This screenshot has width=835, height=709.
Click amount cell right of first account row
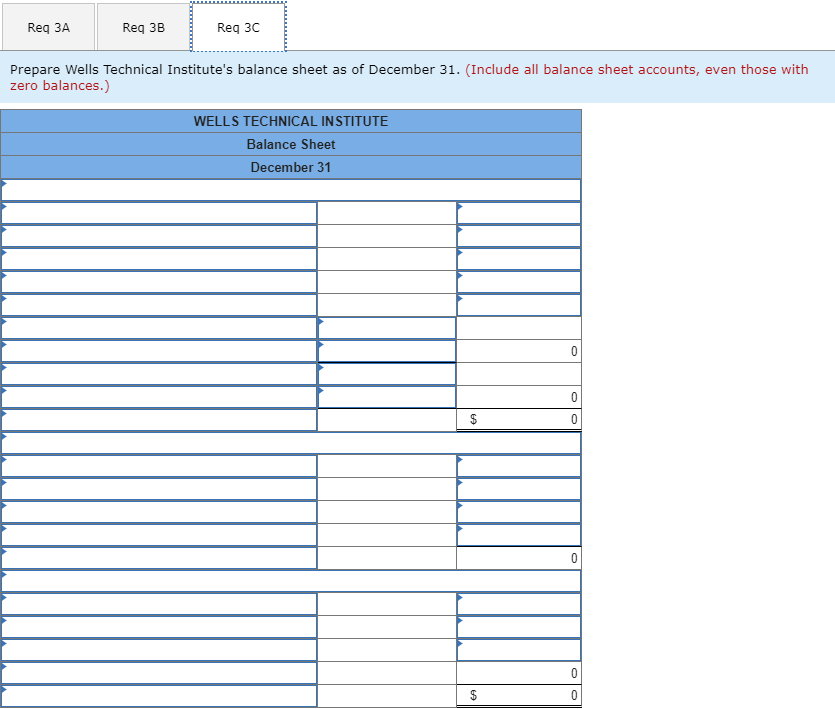(x=519, y=213)
